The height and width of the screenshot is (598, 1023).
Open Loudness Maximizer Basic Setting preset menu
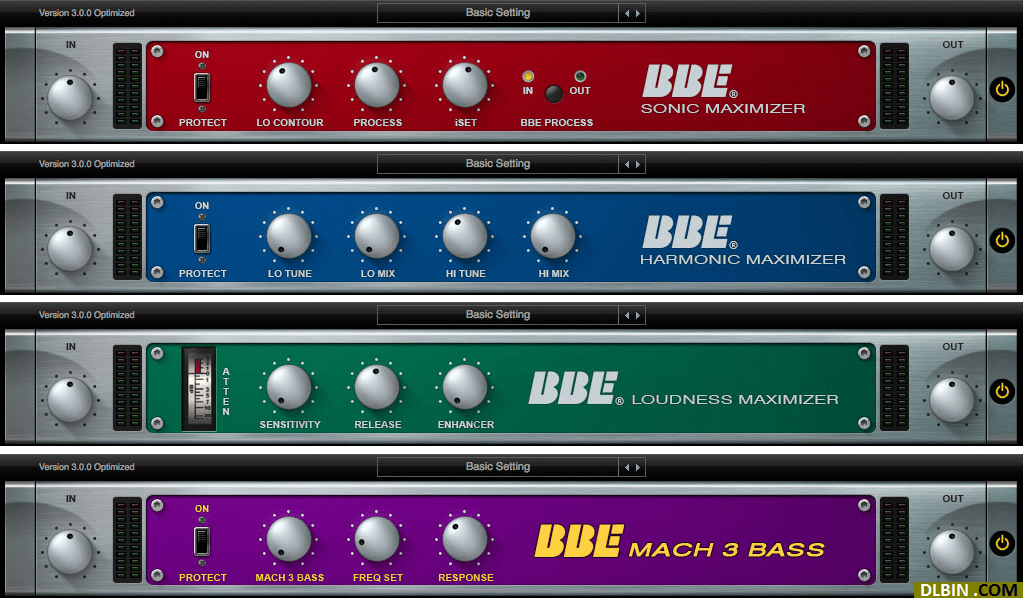tap(498, 315)
